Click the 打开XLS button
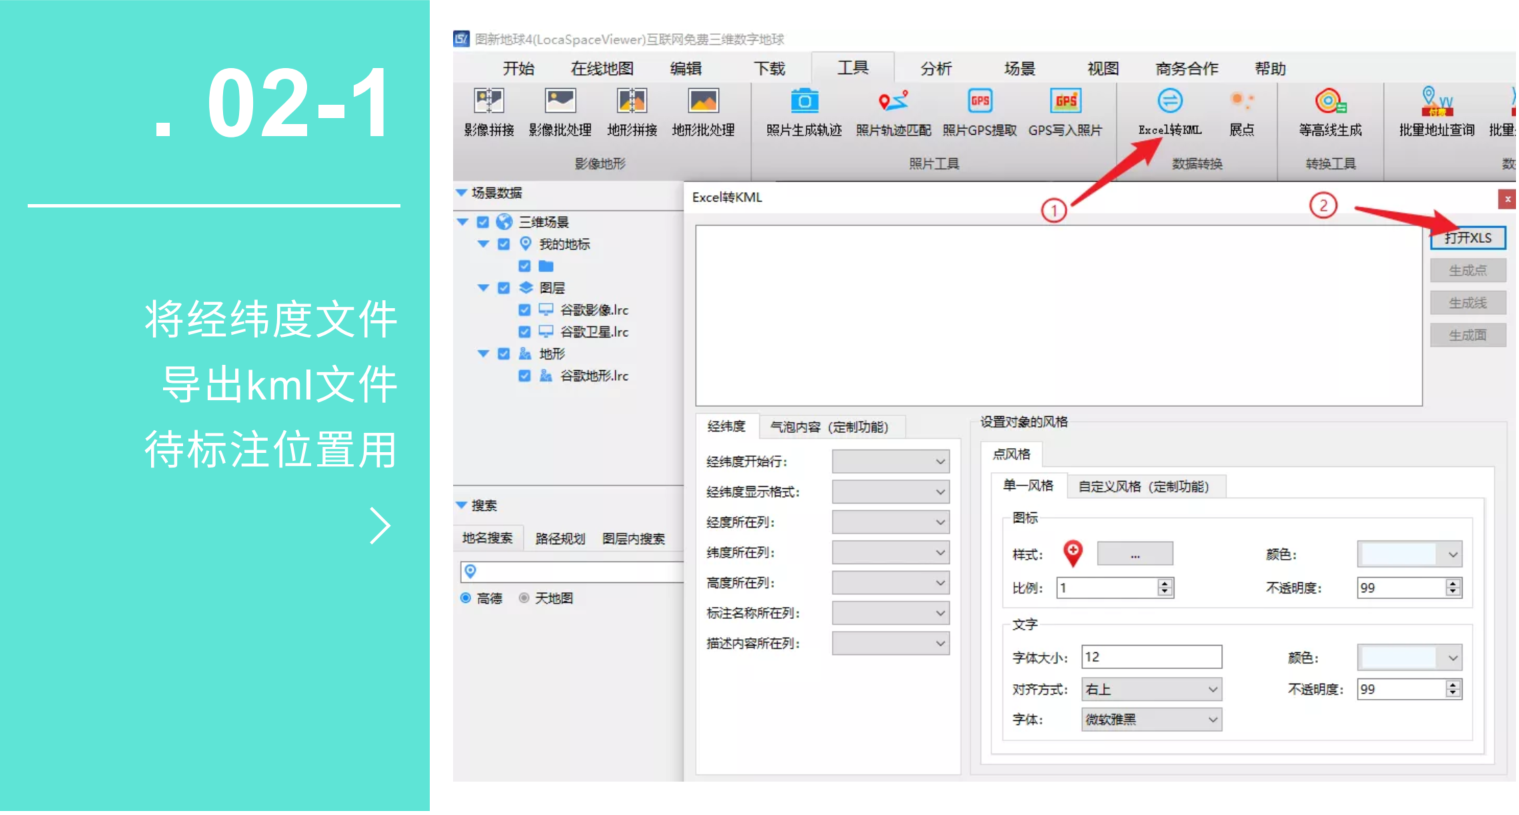1519x815 pixels. pos(1468,238)
